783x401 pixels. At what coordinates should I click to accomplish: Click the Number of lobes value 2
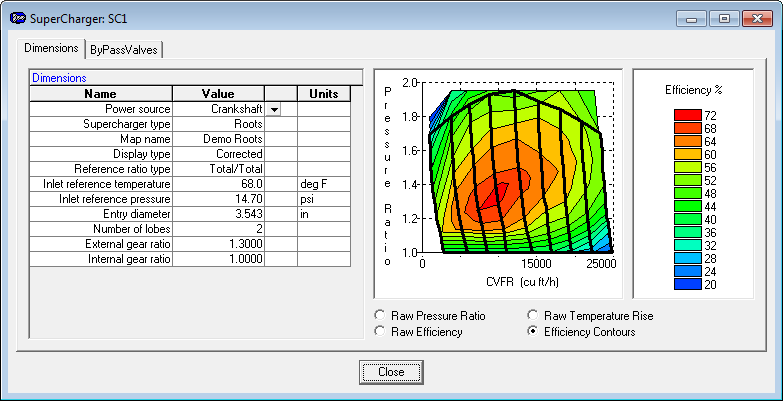tap(218, 229)
